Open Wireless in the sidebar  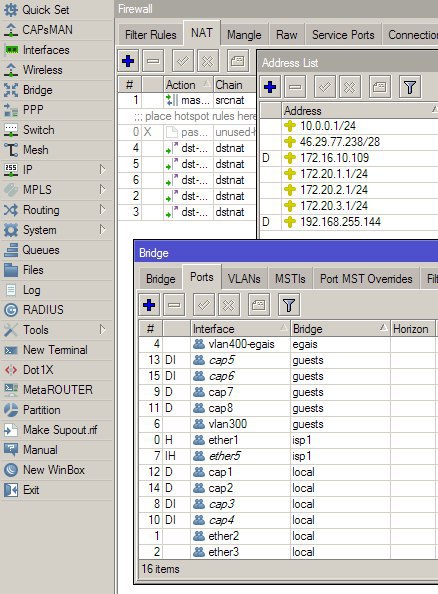(57, 70)
